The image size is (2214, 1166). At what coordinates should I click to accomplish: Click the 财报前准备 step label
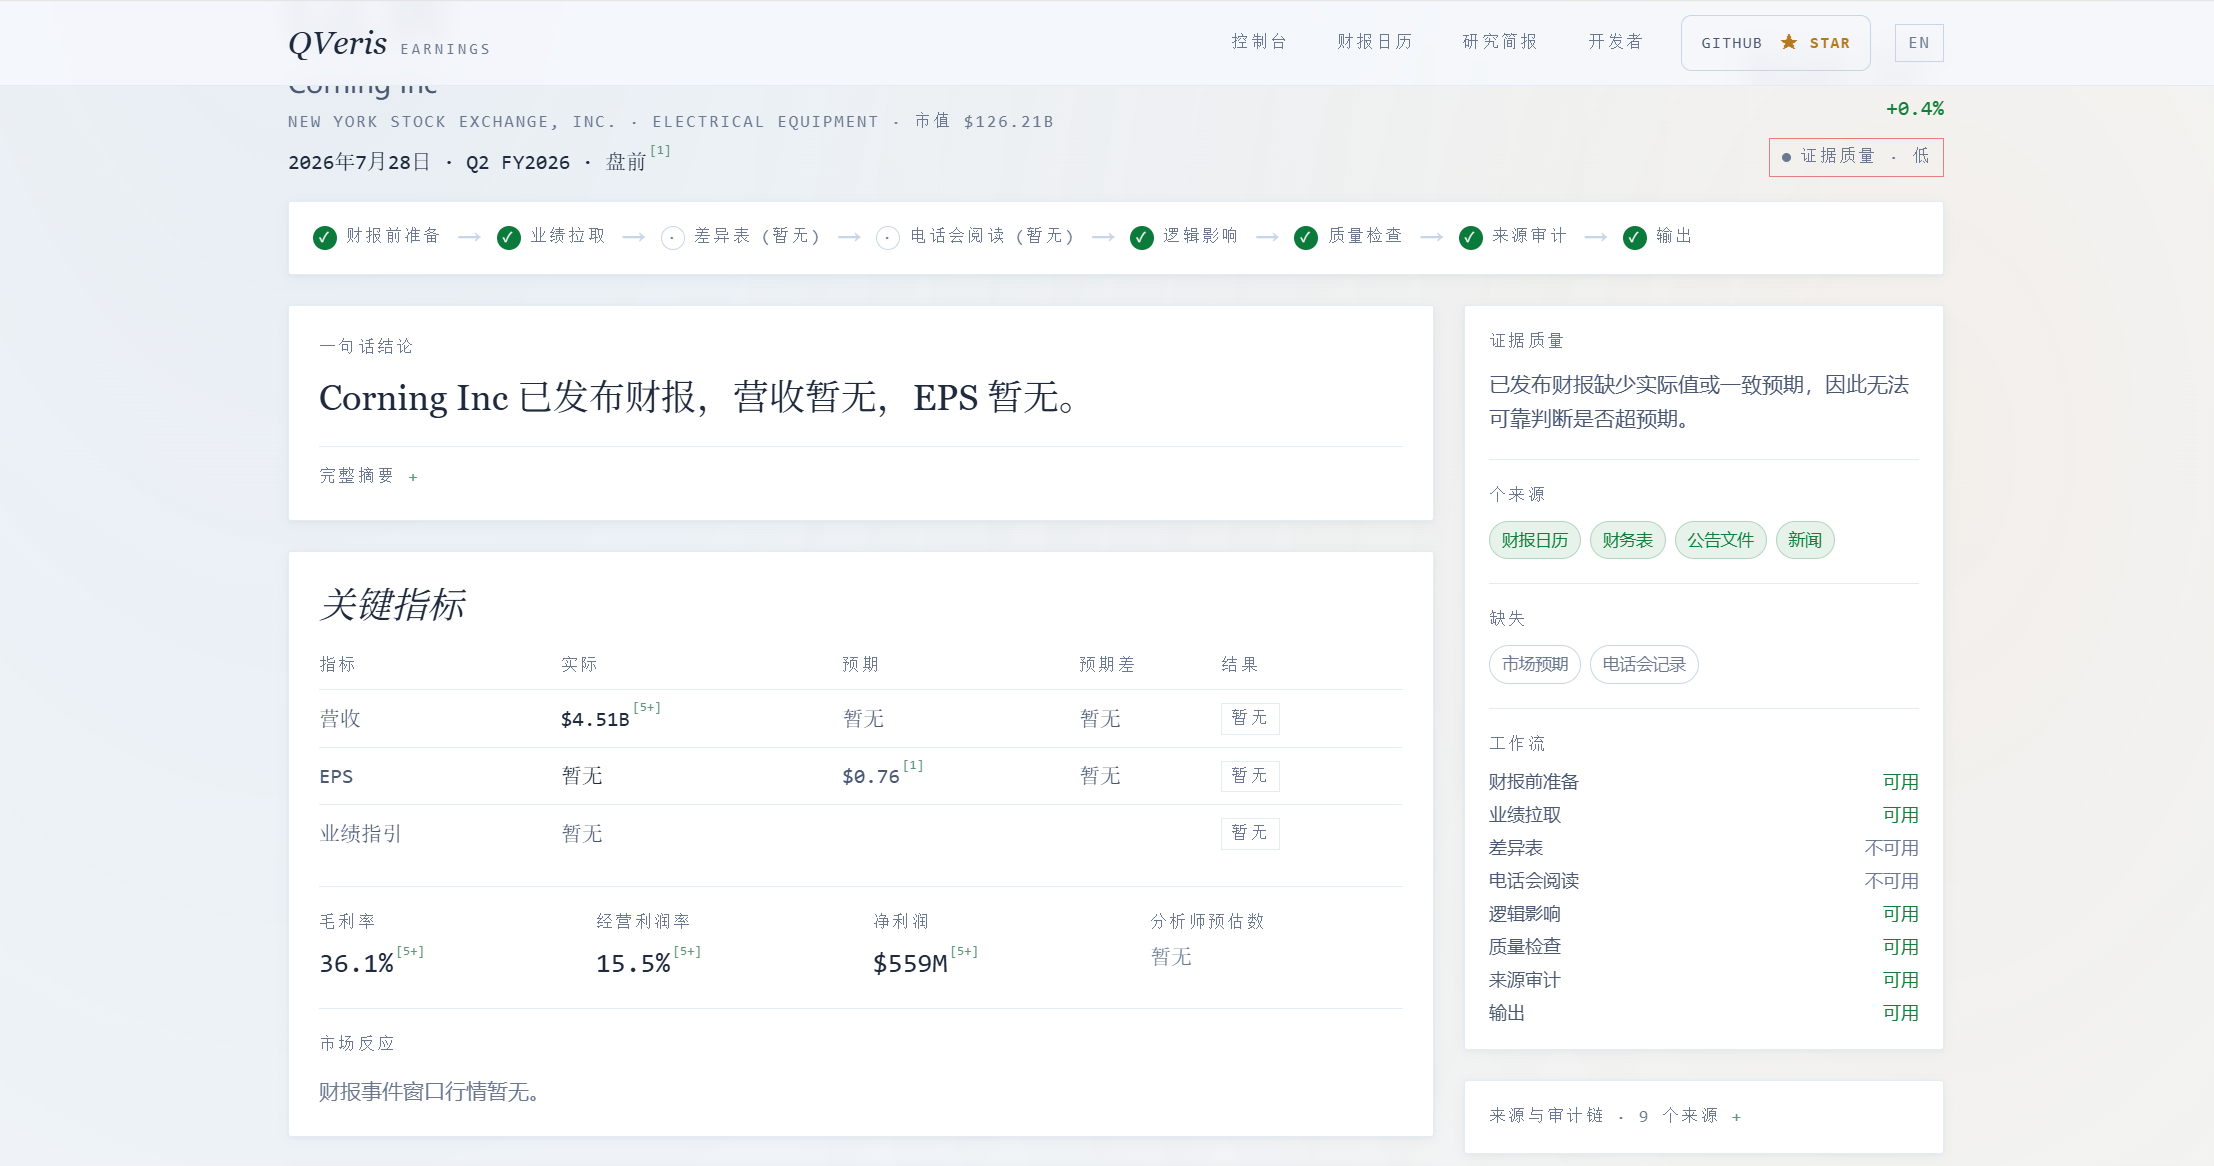[x=393, y=236]
